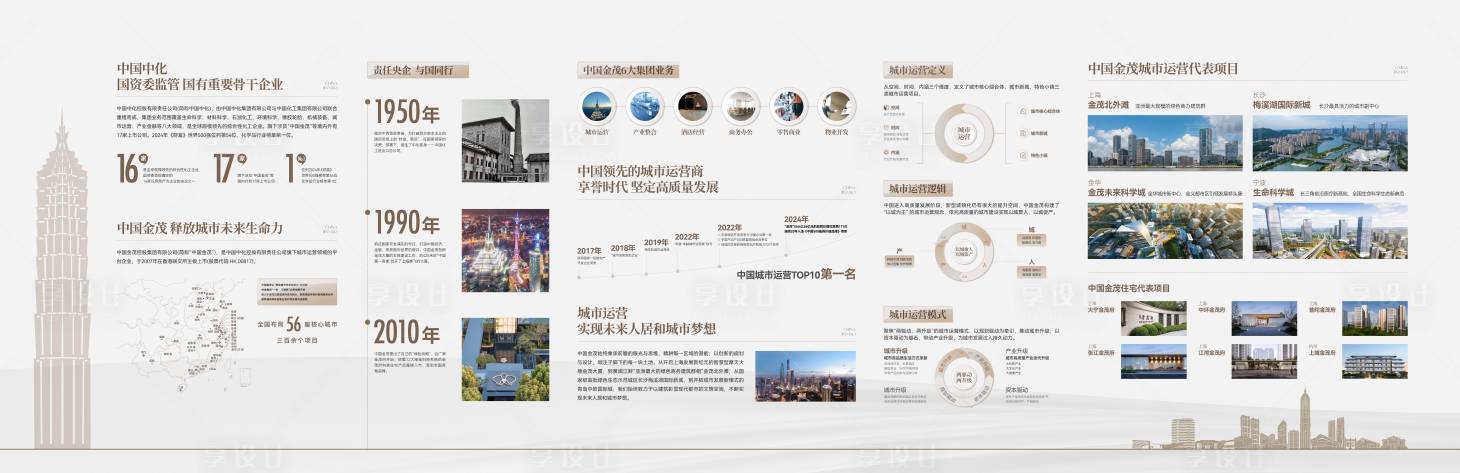Click the 中国城市运营TOP10第一名 text
The height and width of the screenshot is (473, 1460).
[796, 274]
